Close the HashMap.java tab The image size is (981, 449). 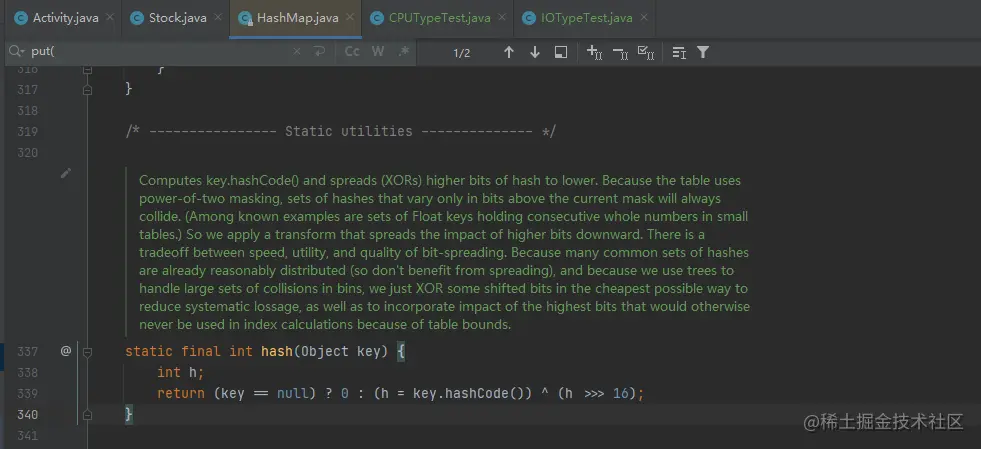[350, 18]
